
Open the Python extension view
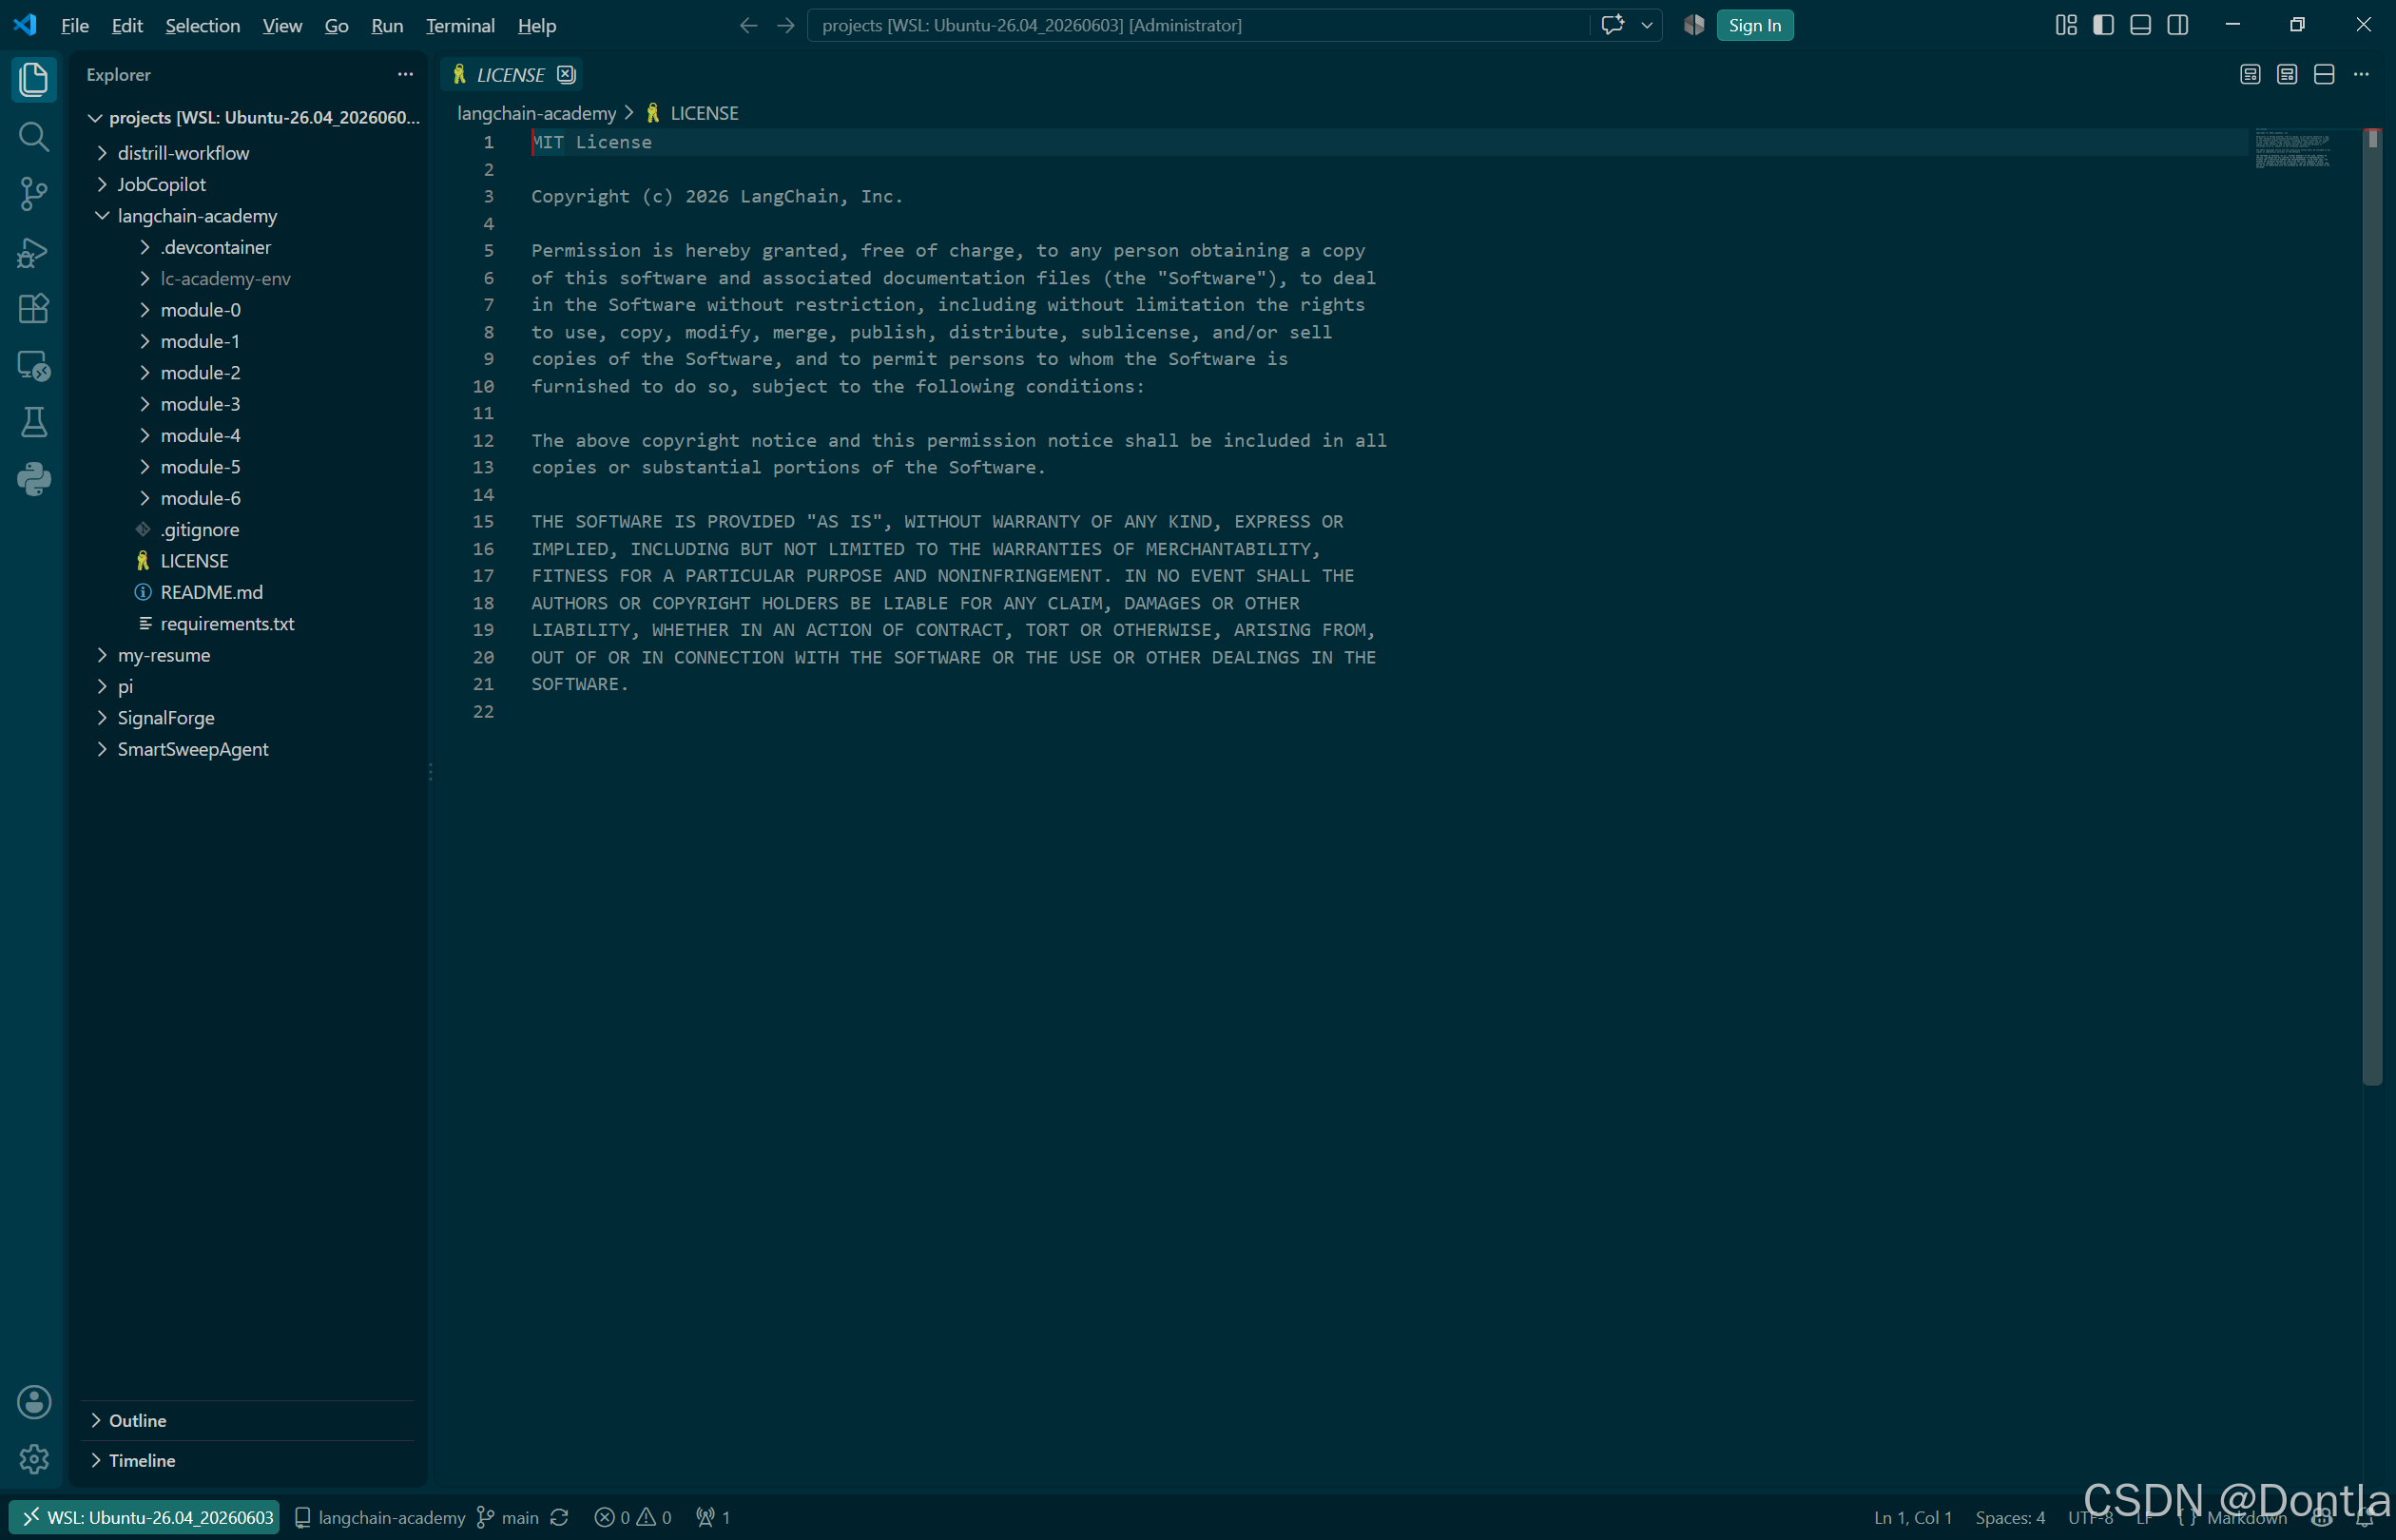coord(34,479)
